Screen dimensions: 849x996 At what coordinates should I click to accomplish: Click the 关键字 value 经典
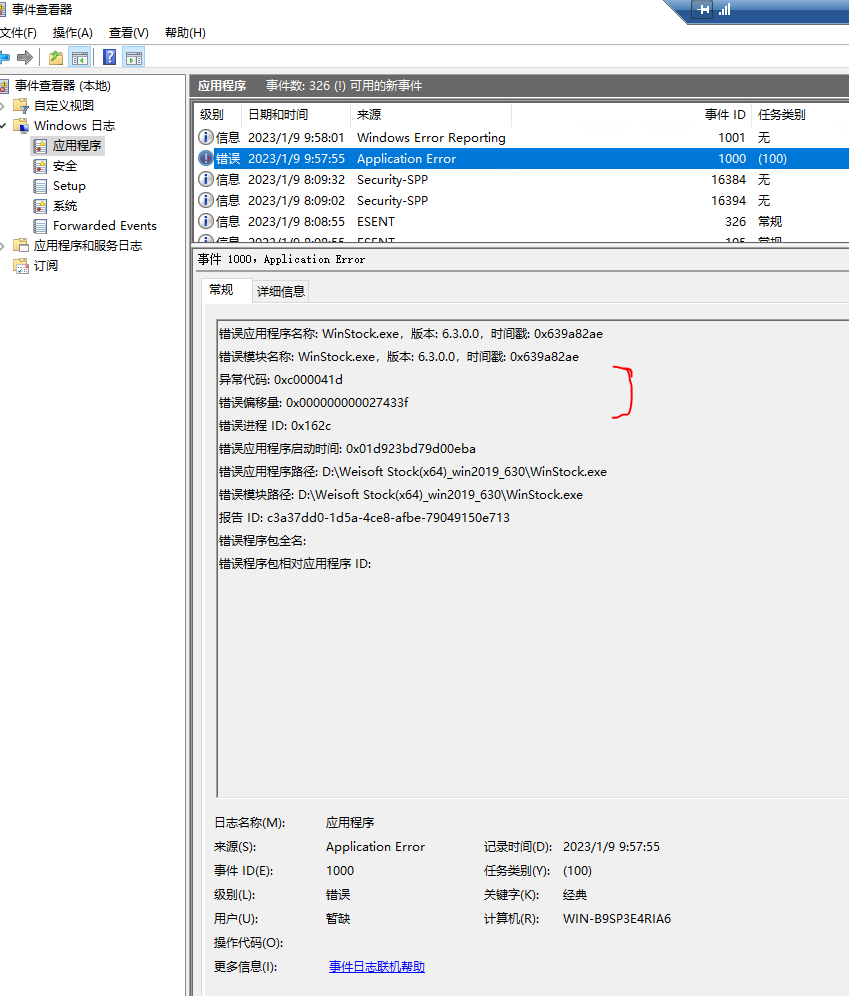point(575,895)
